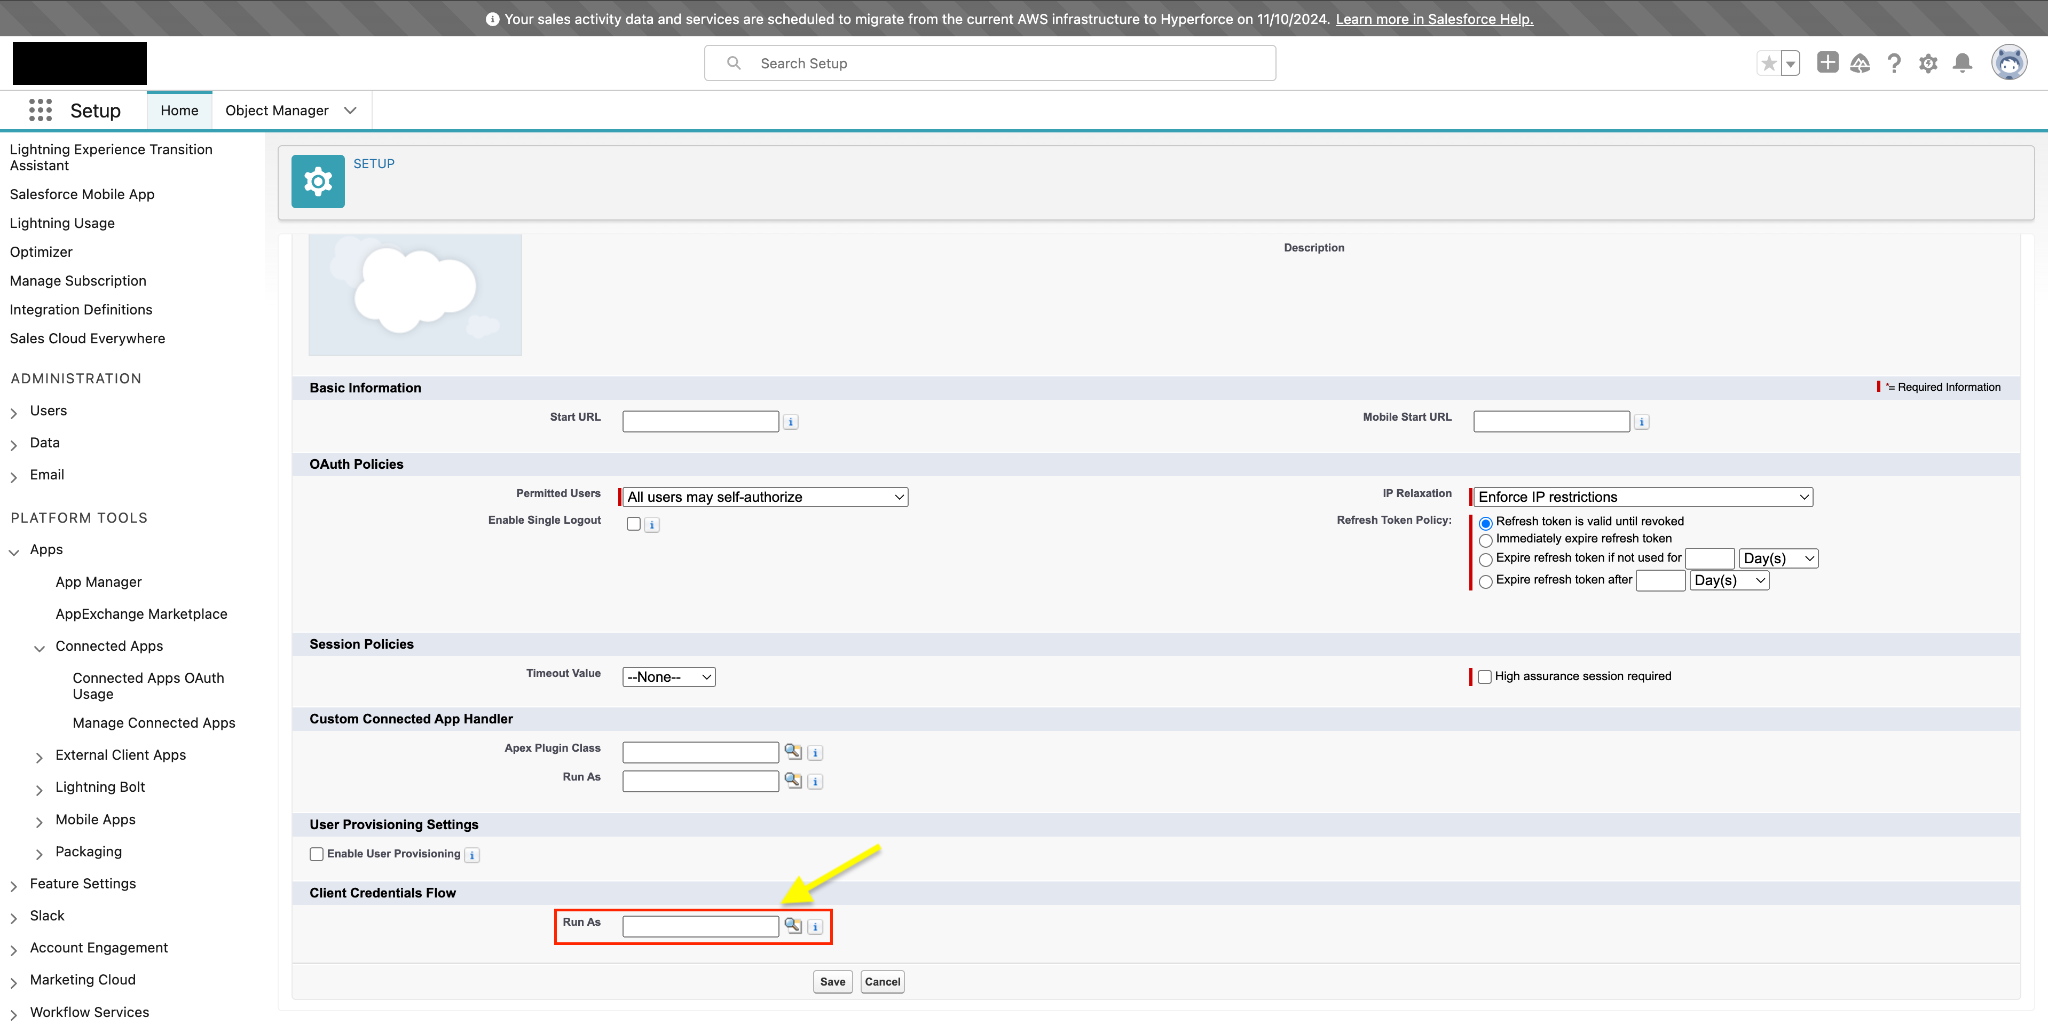Open the user profile avatar
This screenshot has height=1024, width=2048.
(x=2009, y=63)
